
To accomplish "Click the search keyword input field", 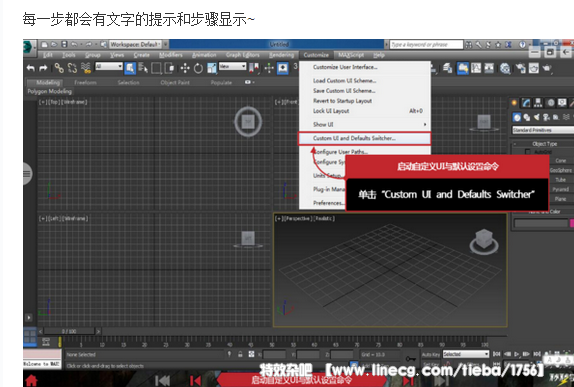I will click(x=426, y=44).
